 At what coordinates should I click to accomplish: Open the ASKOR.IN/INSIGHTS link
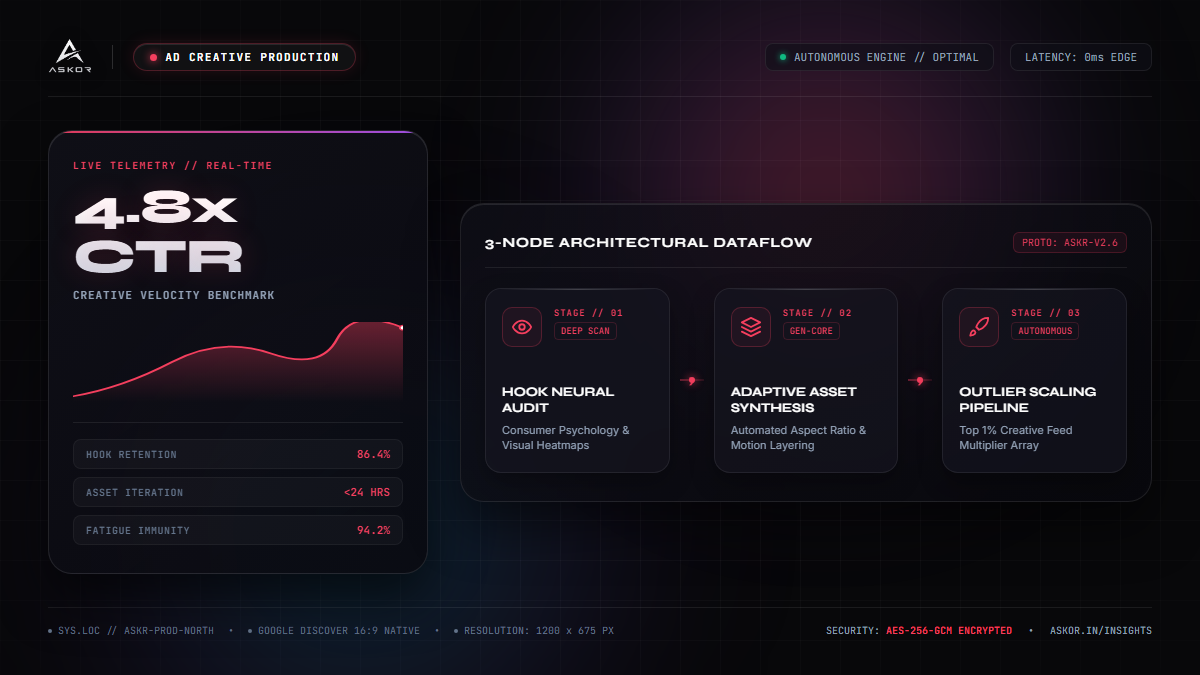[x=1101, y=631]
